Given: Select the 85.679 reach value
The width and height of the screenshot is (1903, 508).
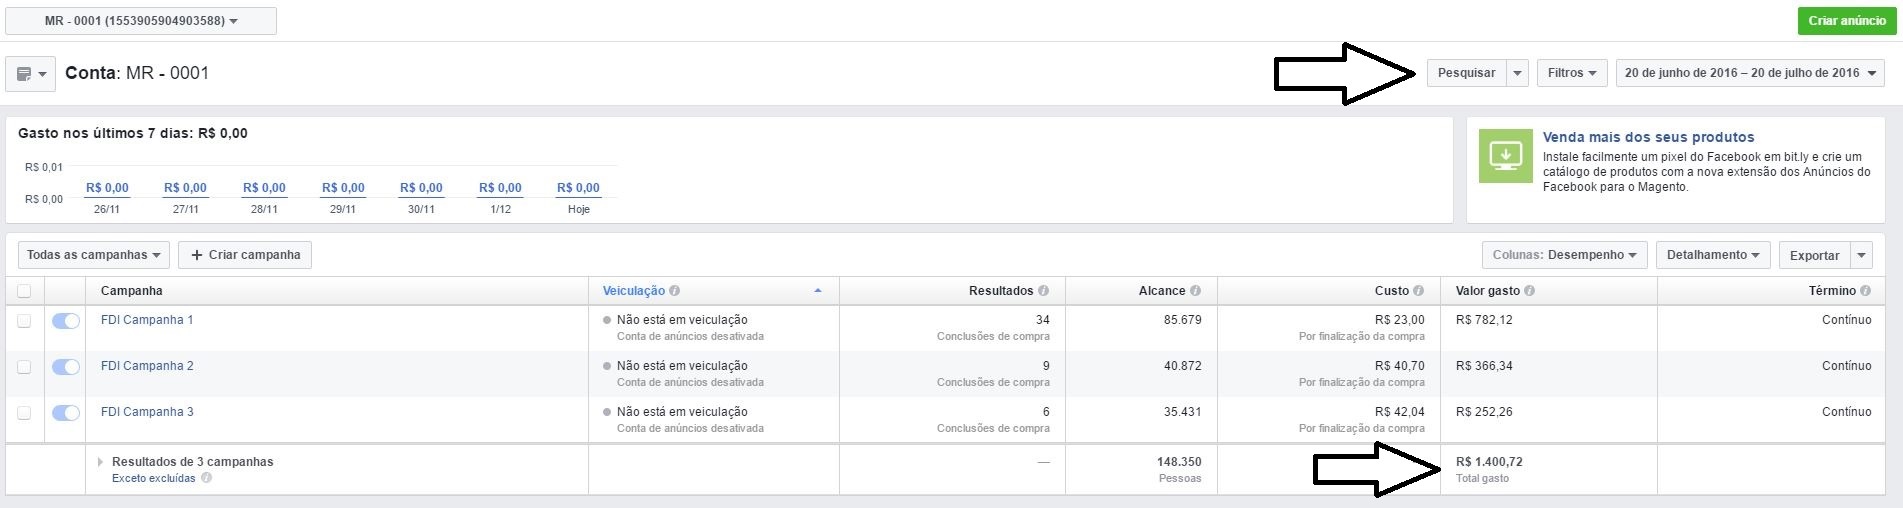Looking at the screenshot, I should (1183, 320).
